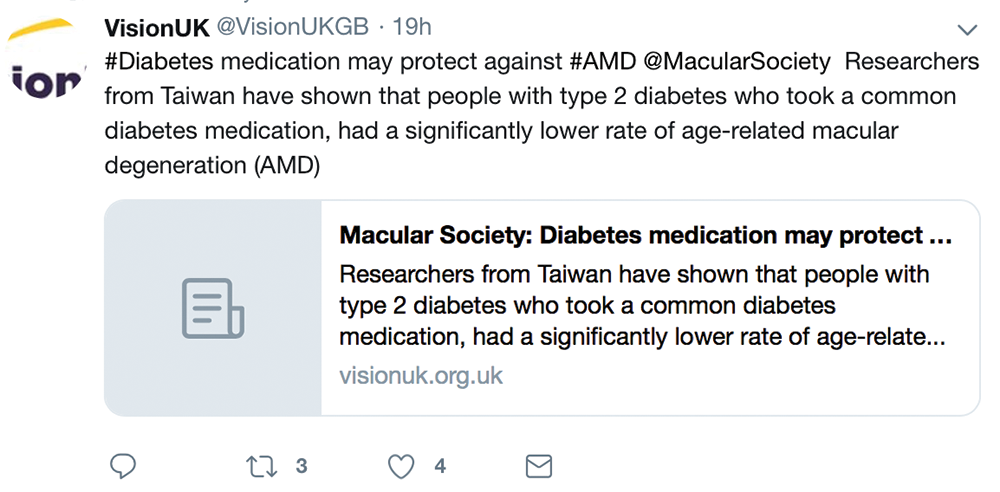Click the link card description text
The image size is (1000, 492).
(640, 306)
